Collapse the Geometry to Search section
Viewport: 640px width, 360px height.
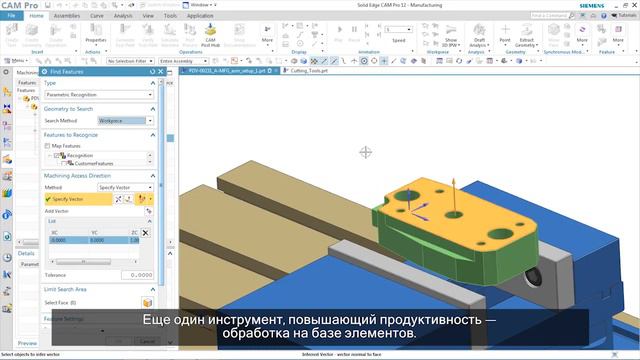153,109
